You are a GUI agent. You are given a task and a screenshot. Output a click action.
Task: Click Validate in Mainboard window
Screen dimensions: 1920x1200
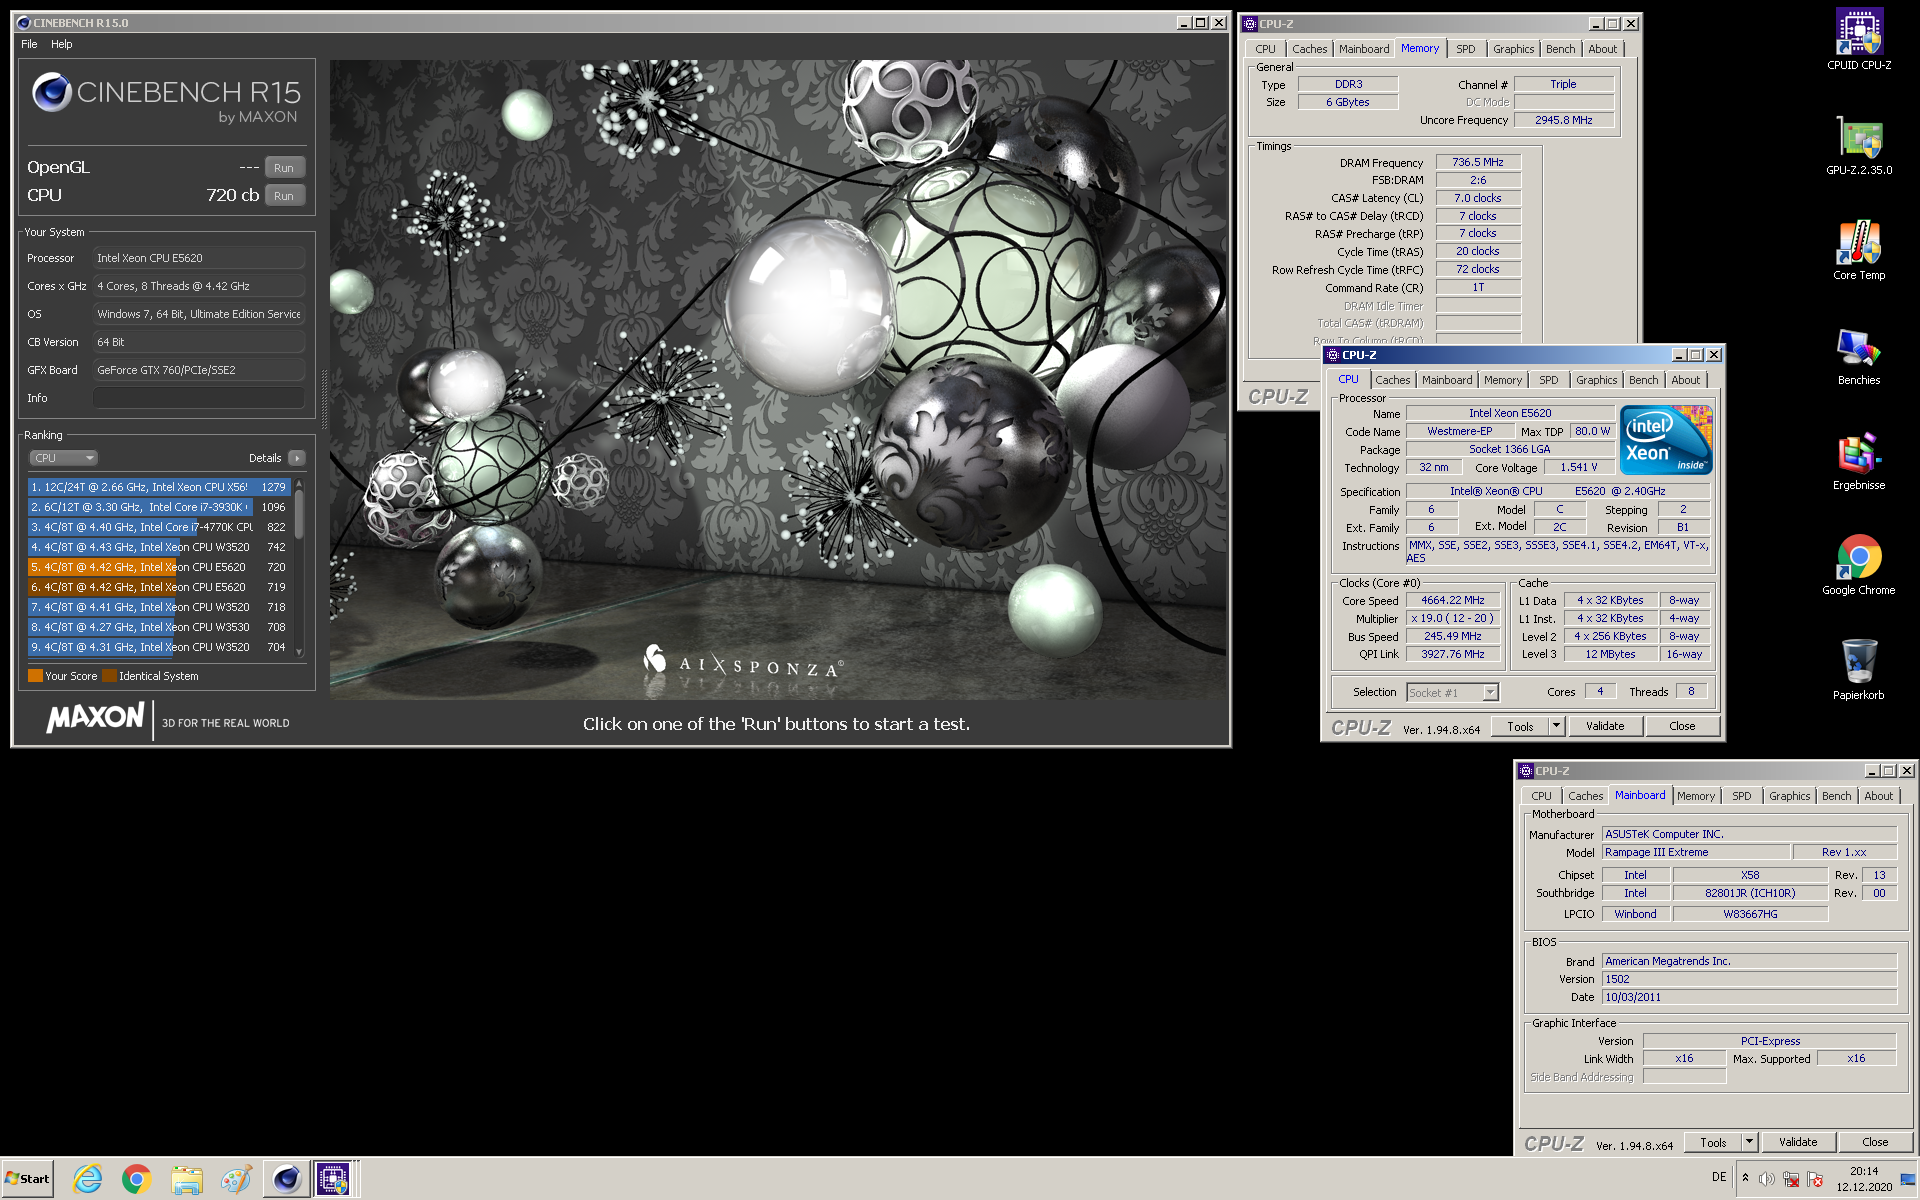(1798, 1143)
